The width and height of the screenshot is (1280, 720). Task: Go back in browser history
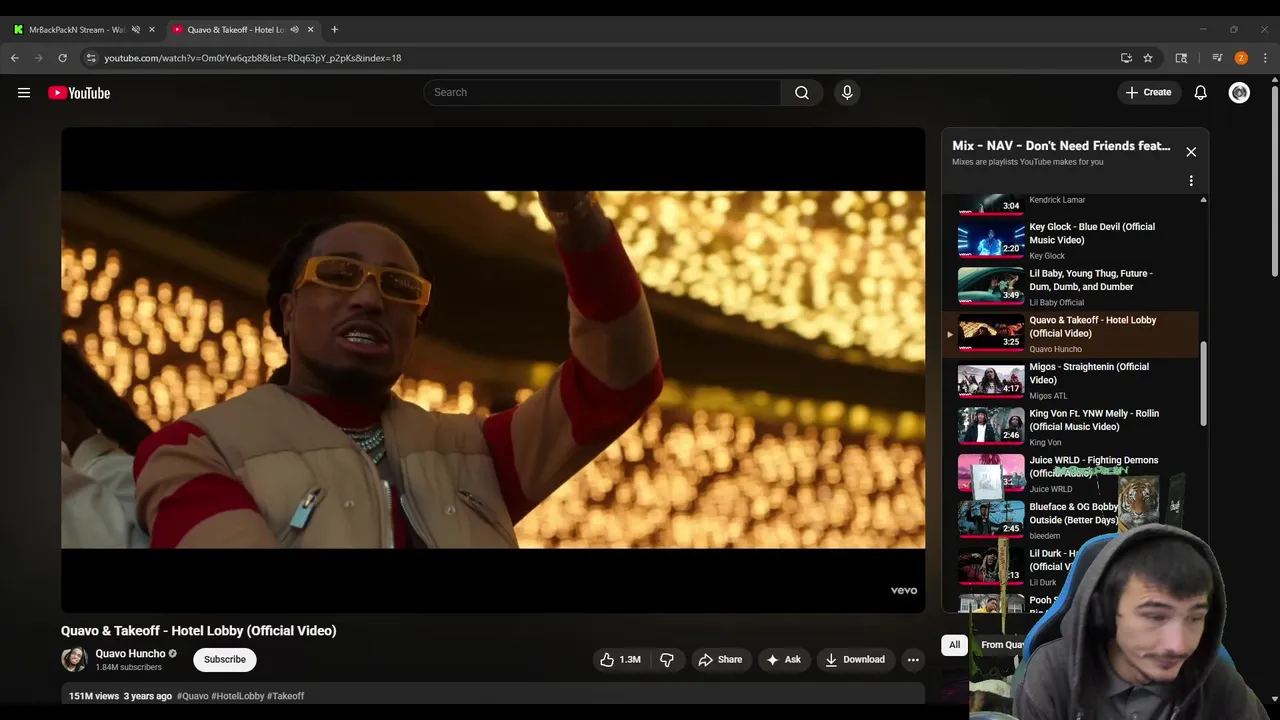coord(15,58)
